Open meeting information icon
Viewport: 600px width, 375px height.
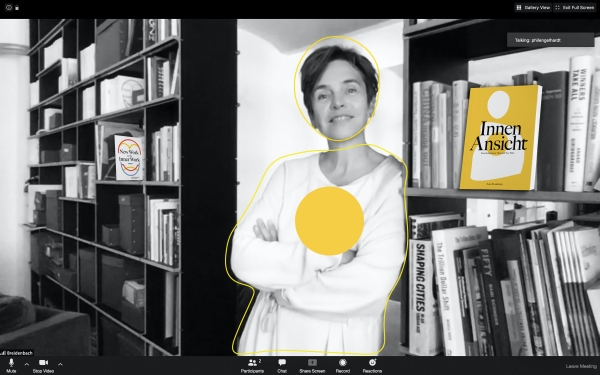coord(9,7)
